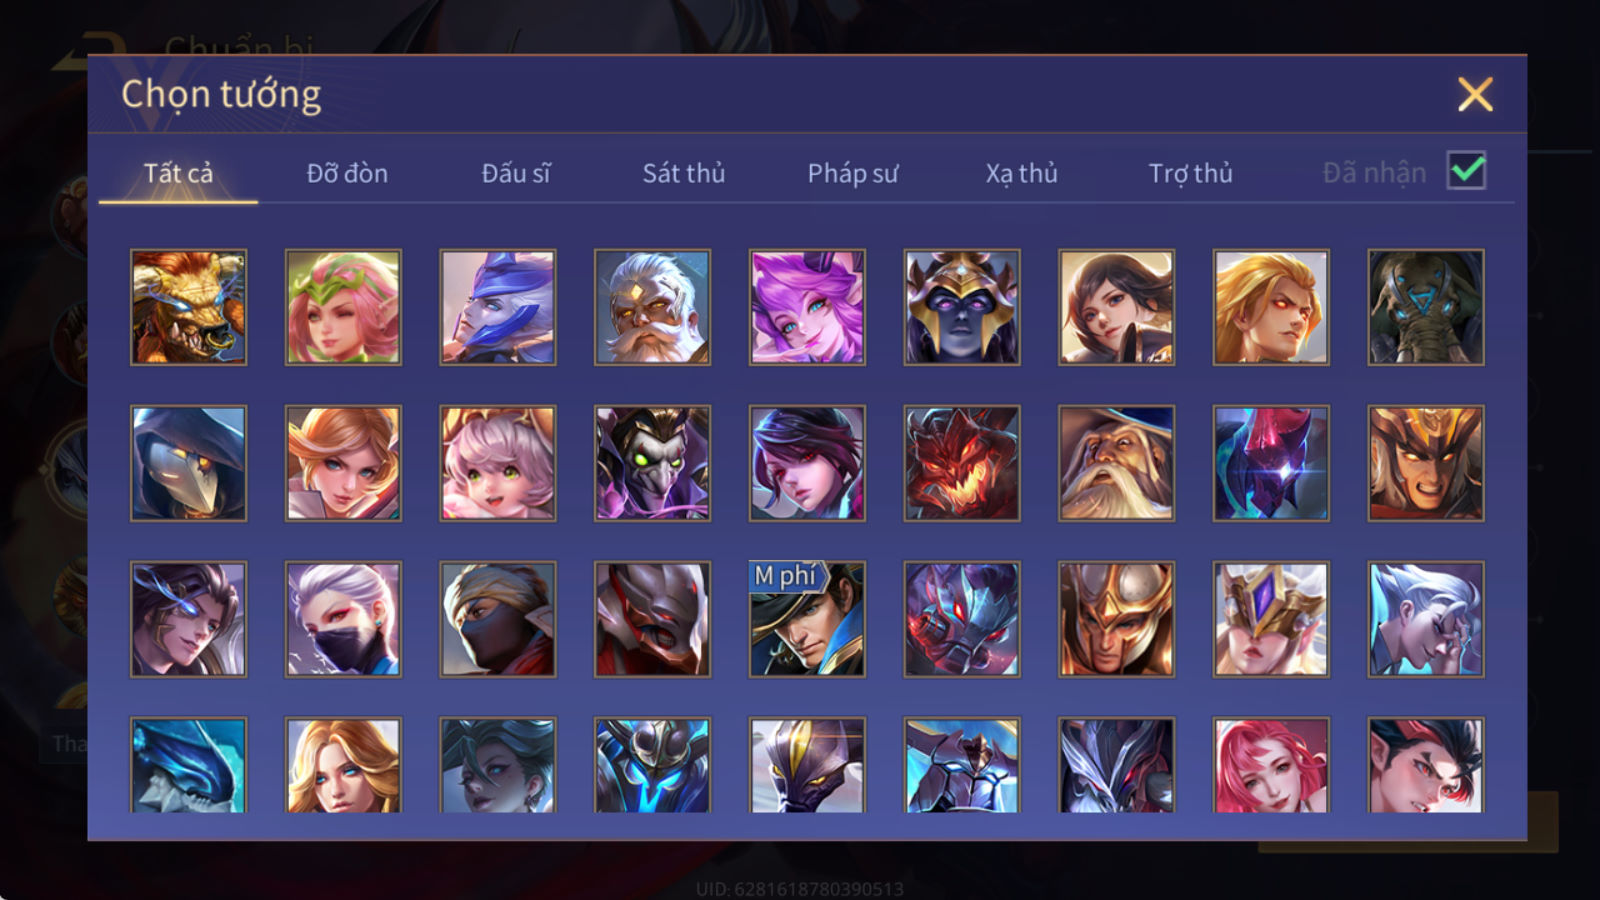
Task: Pick the golden-haired red-eyed hero
Action: pyautogui.click(x=1271, y=307)
